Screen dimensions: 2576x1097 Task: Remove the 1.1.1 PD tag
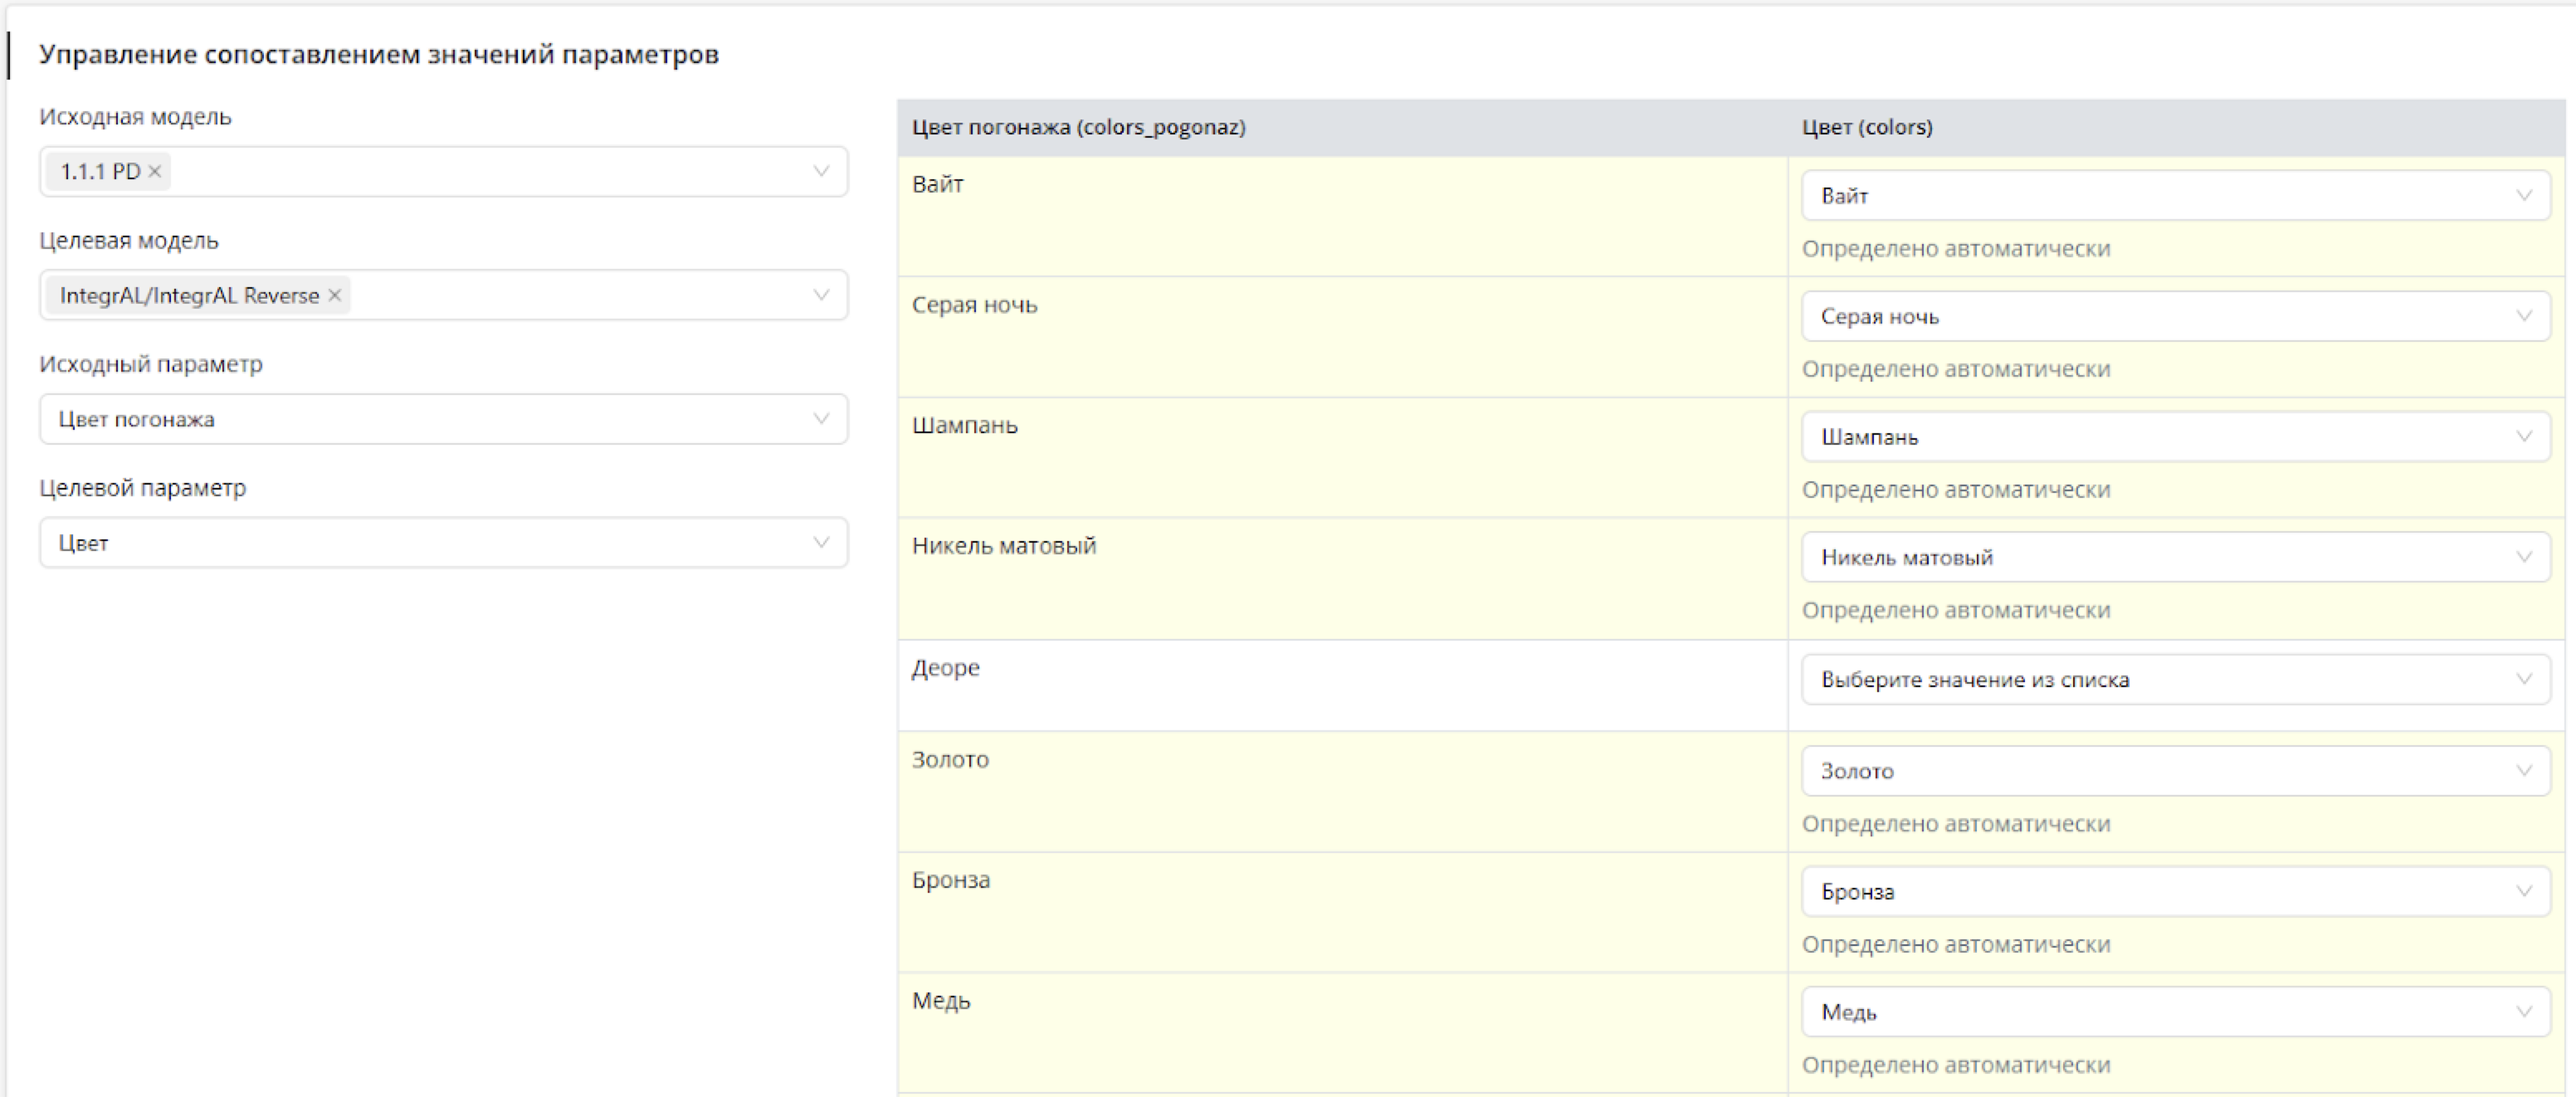155,172
